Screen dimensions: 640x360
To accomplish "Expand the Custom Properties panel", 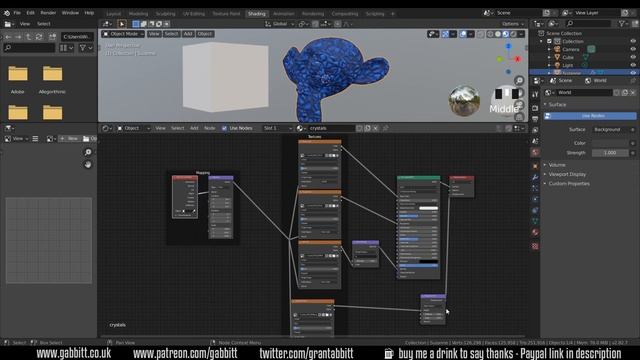I will click(x=569, y=184).
